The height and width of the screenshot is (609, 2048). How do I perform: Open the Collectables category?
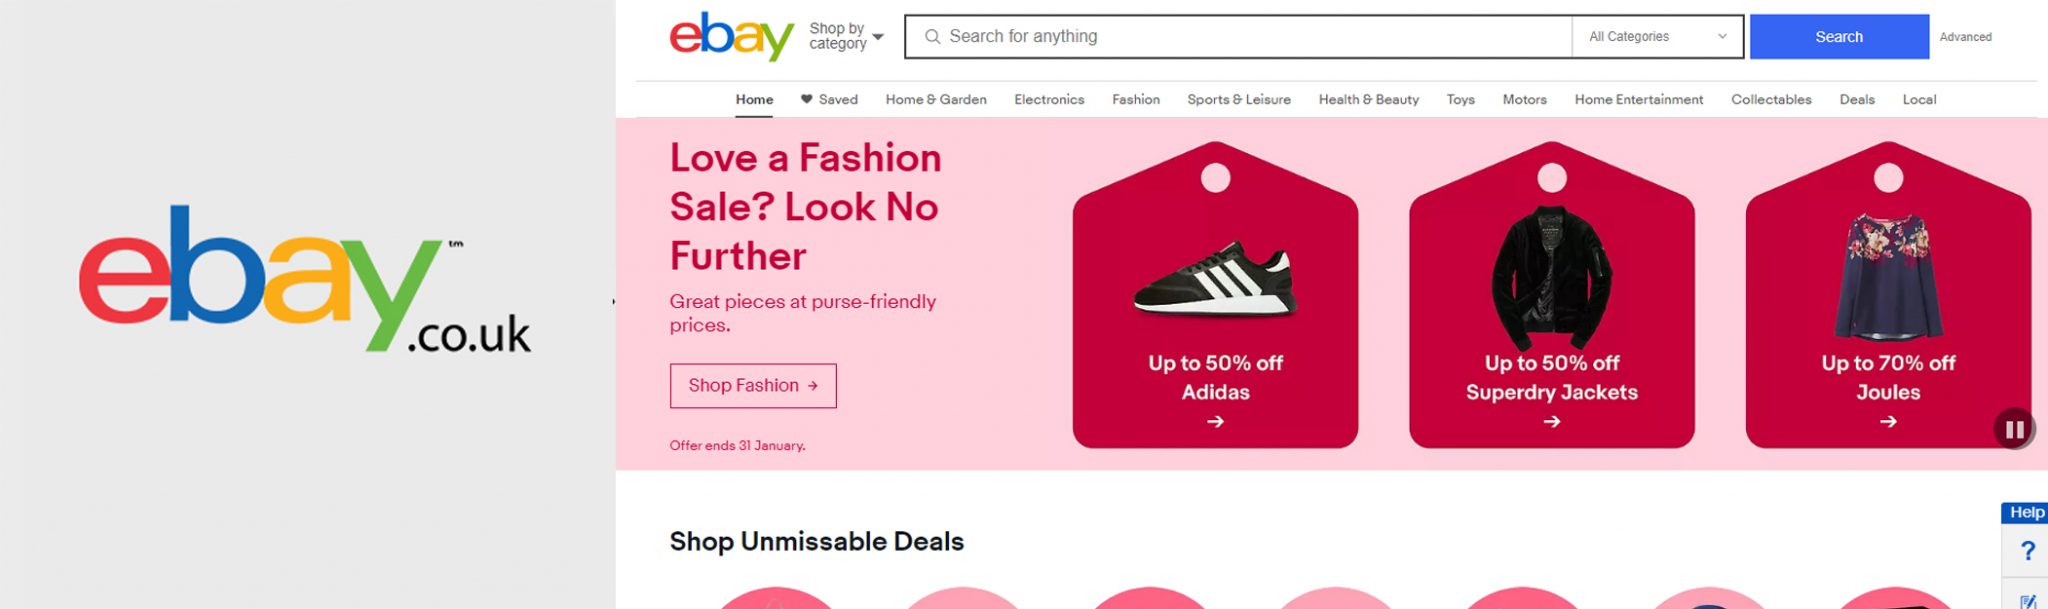pos(1771,99)
